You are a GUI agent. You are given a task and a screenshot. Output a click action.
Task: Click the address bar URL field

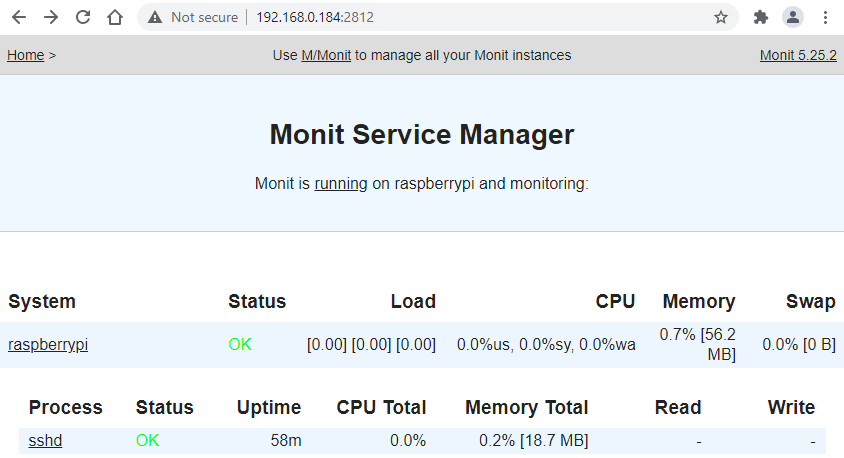click(450, 17)
